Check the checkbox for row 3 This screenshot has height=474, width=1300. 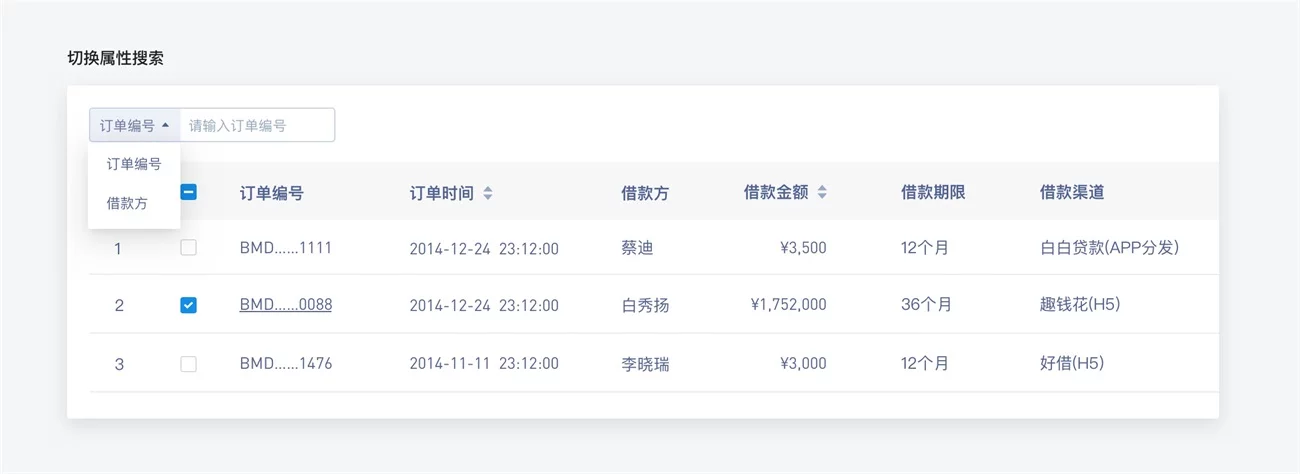[188, 364]
